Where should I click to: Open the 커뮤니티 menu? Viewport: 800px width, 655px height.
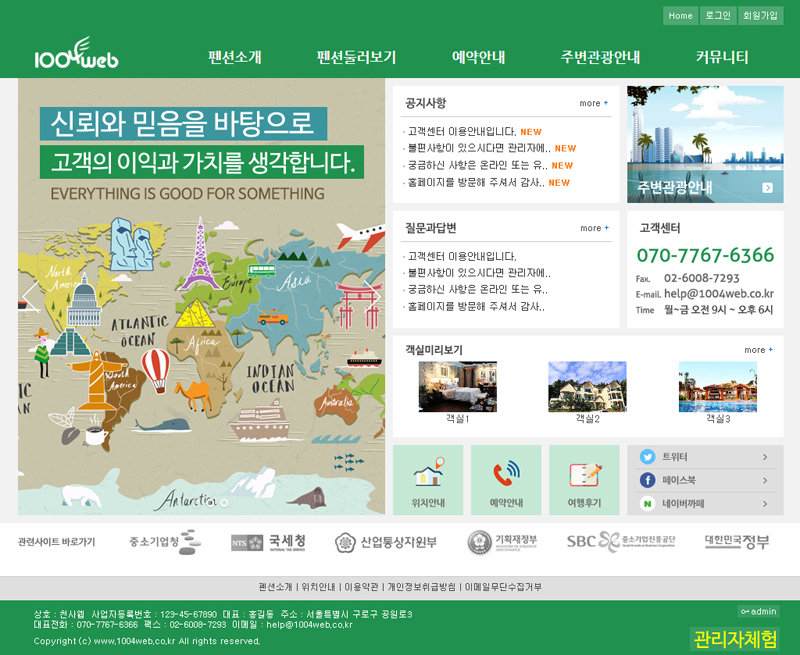tap(722, 57)
